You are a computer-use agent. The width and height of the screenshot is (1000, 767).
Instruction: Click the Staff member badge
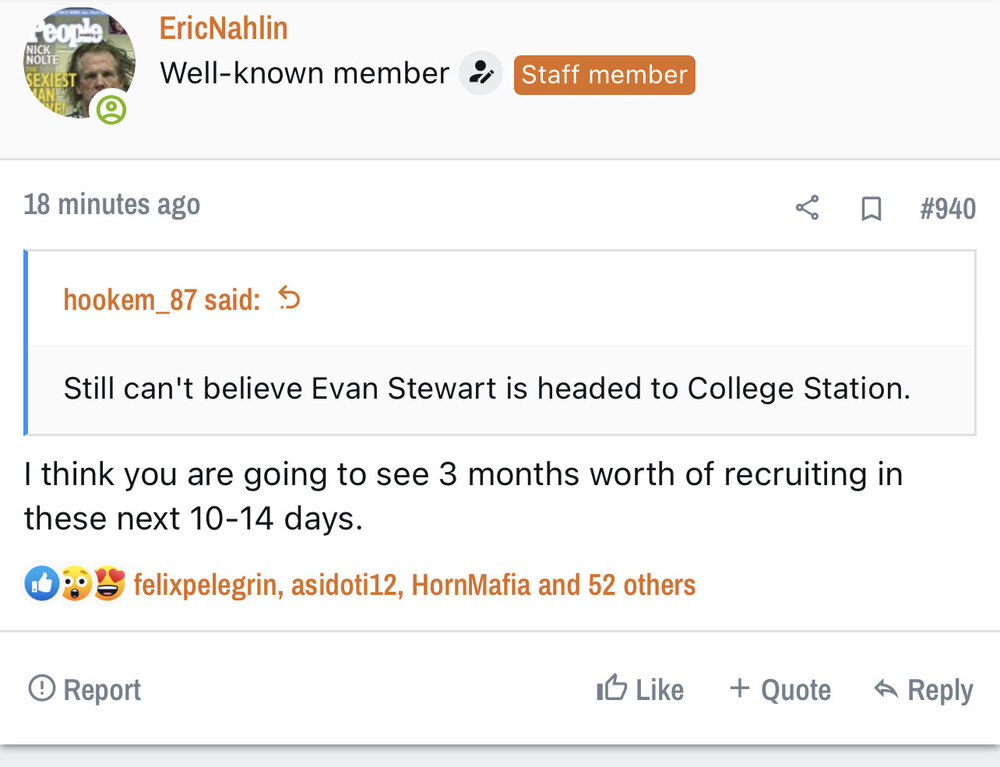pos(604,75)
